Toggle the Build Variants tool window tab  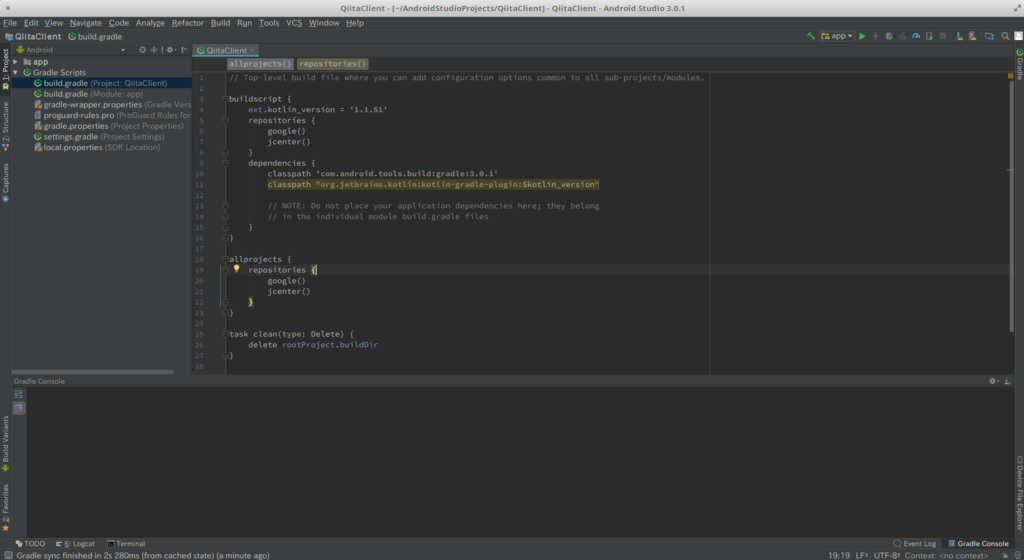5,444
